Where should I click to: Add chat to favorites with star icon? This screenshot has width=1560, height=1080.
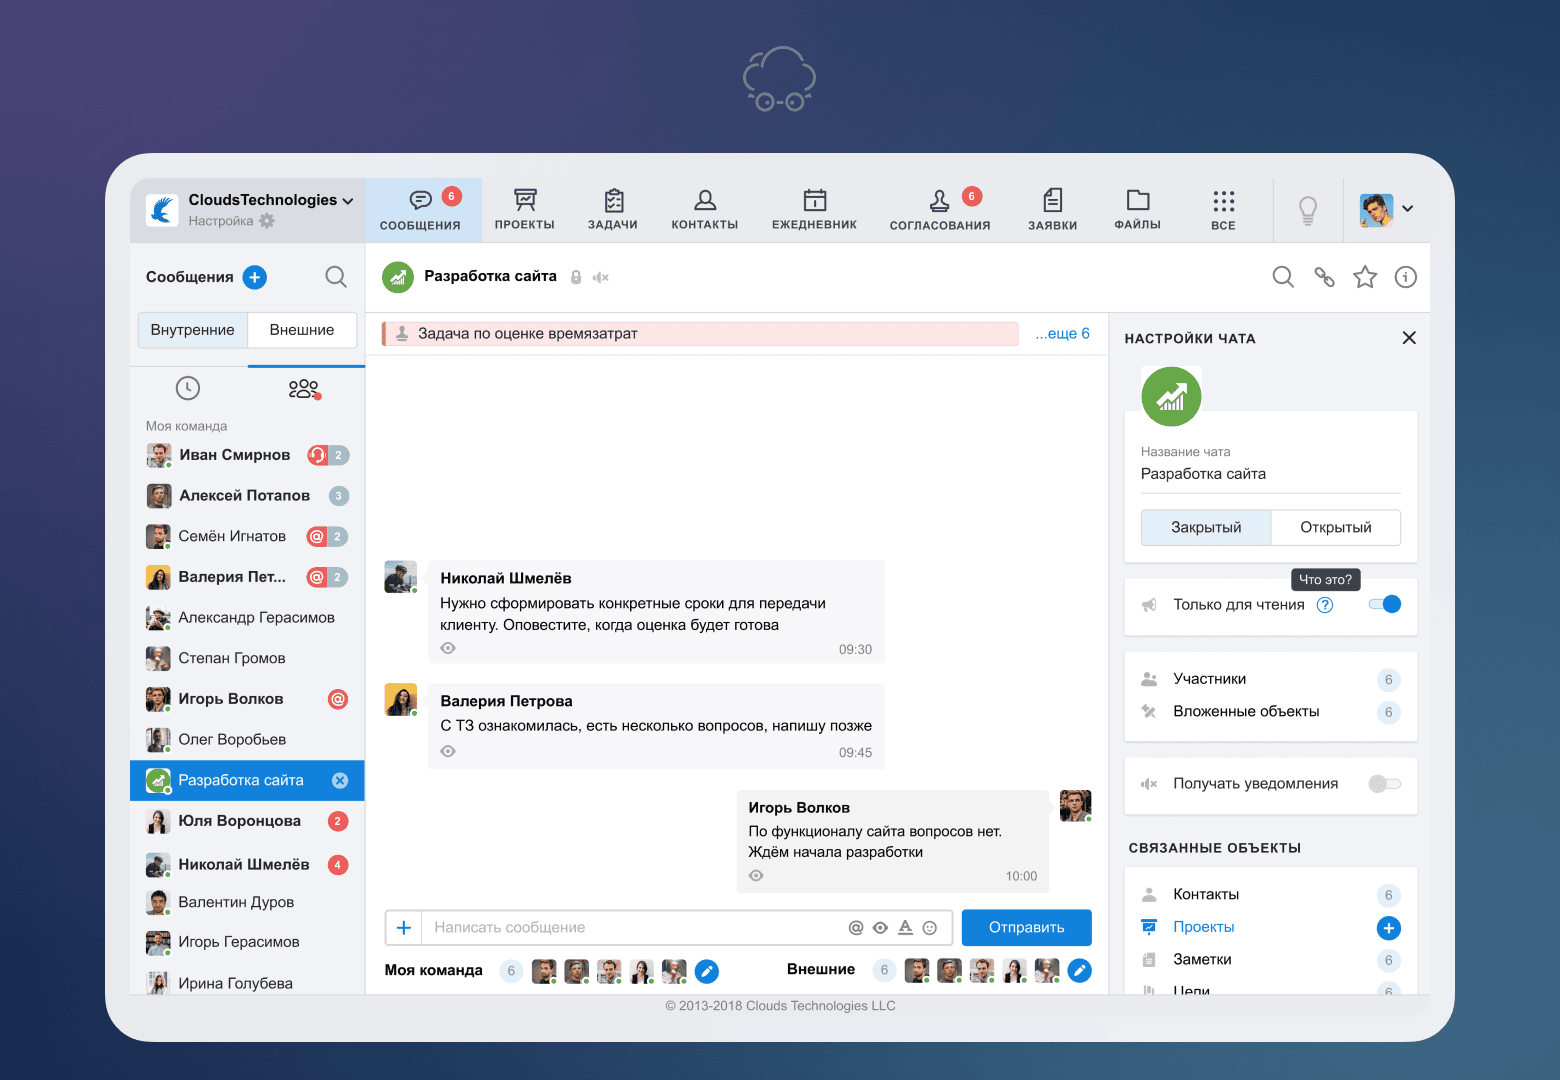[x=1365, y=277]
